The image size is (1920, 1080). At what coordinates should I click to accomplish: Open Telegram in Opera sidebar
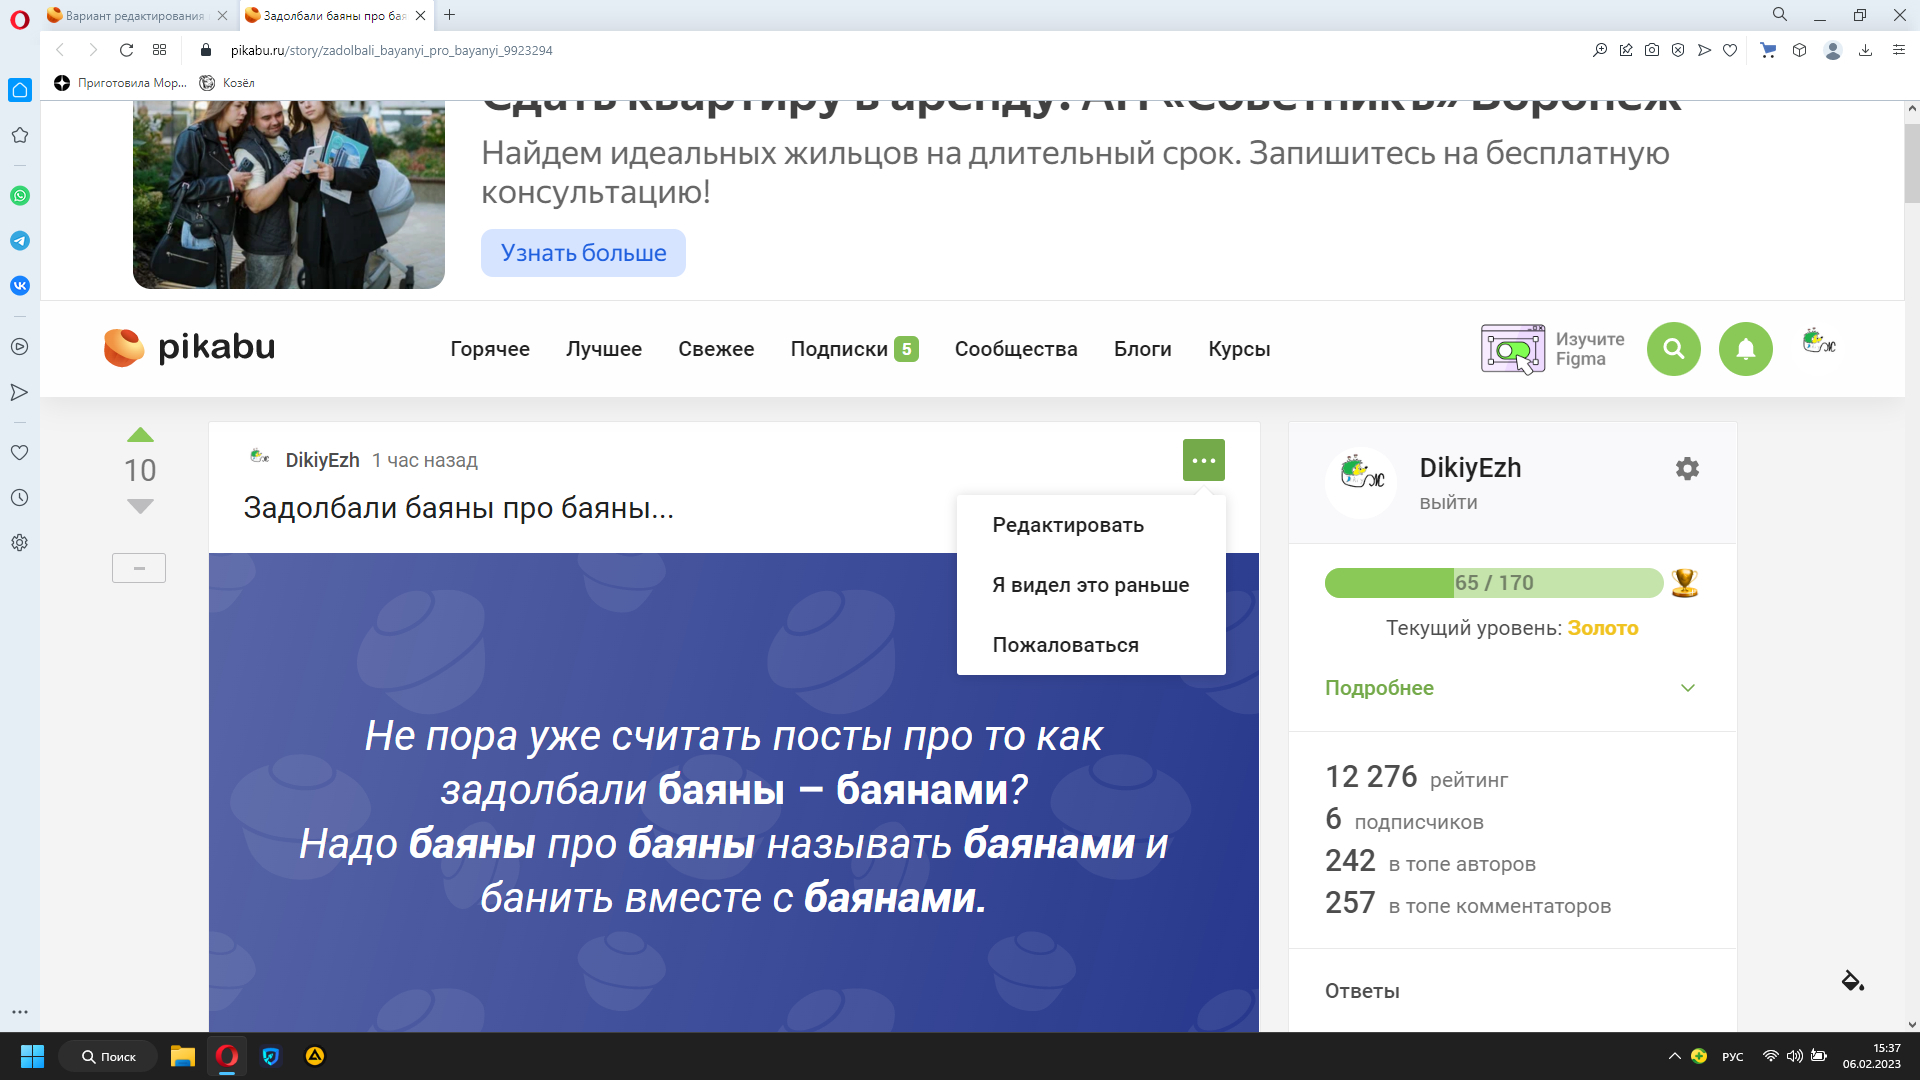click(20, 241)
